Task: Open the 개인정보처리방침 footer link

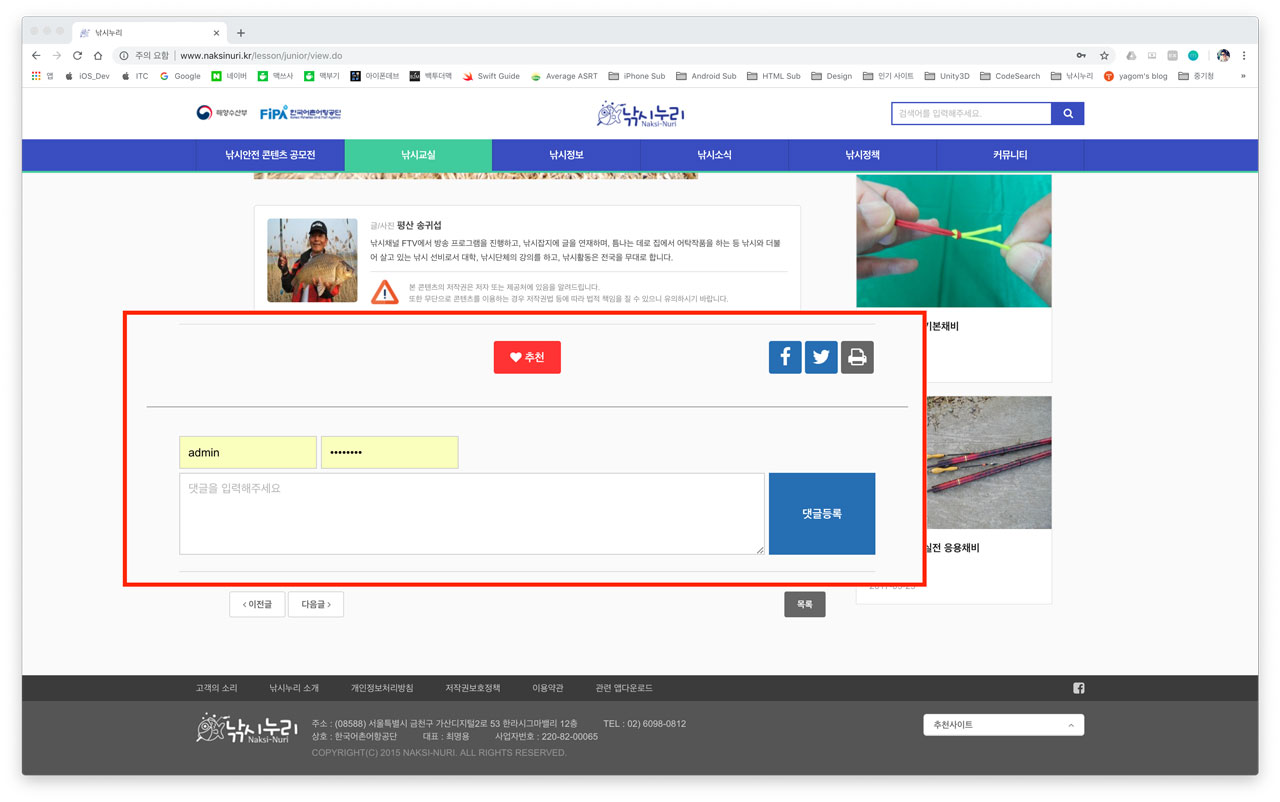Action: coord(382,688)
